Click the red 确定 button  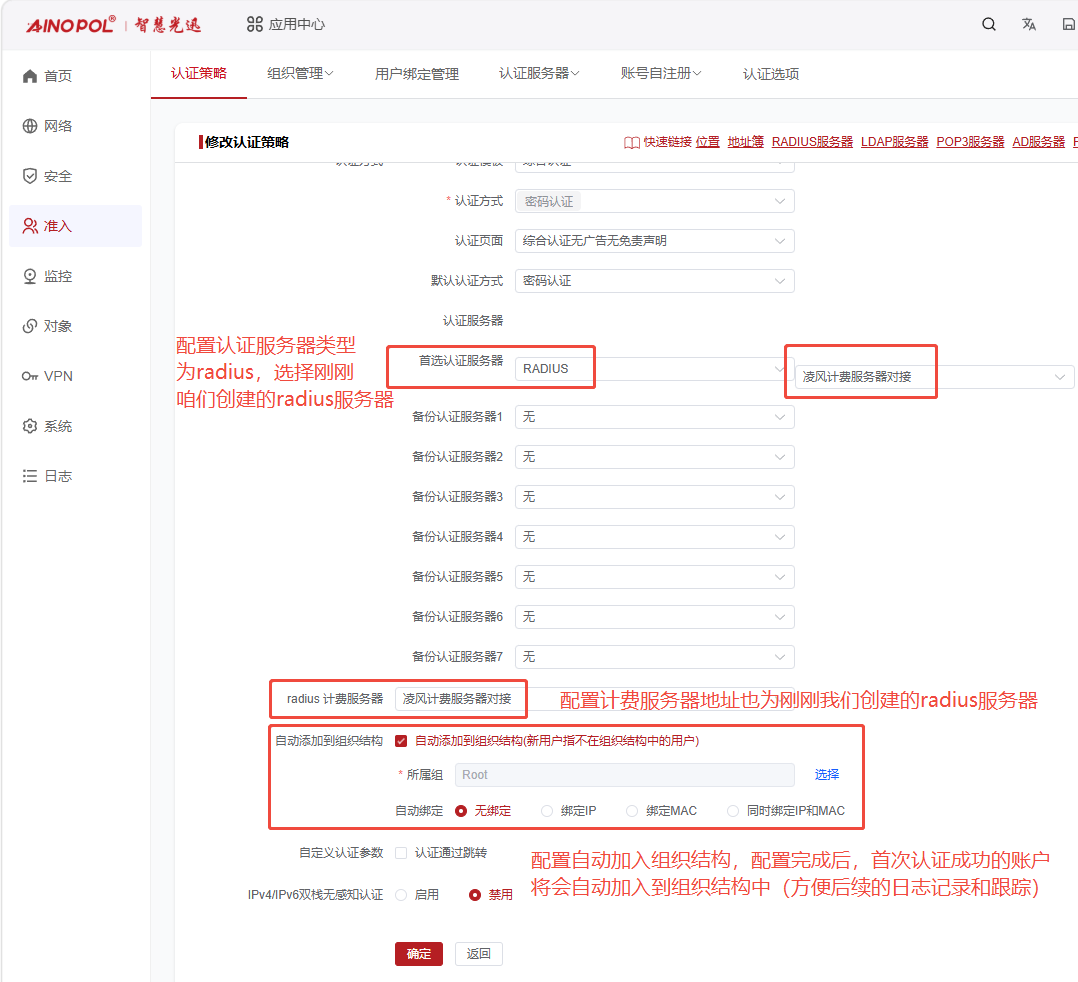tap(419, 954)
